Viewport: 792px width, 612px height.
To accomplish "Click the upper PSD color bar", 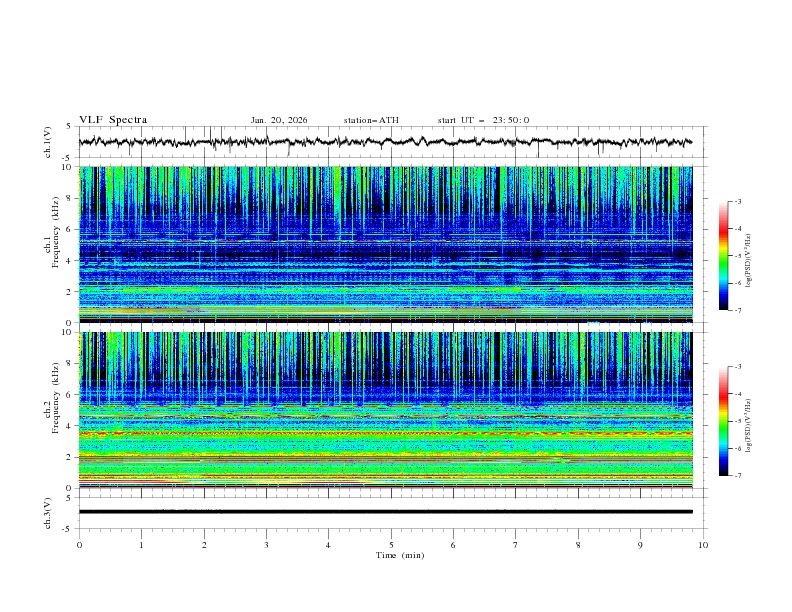I will pos(724,255).
